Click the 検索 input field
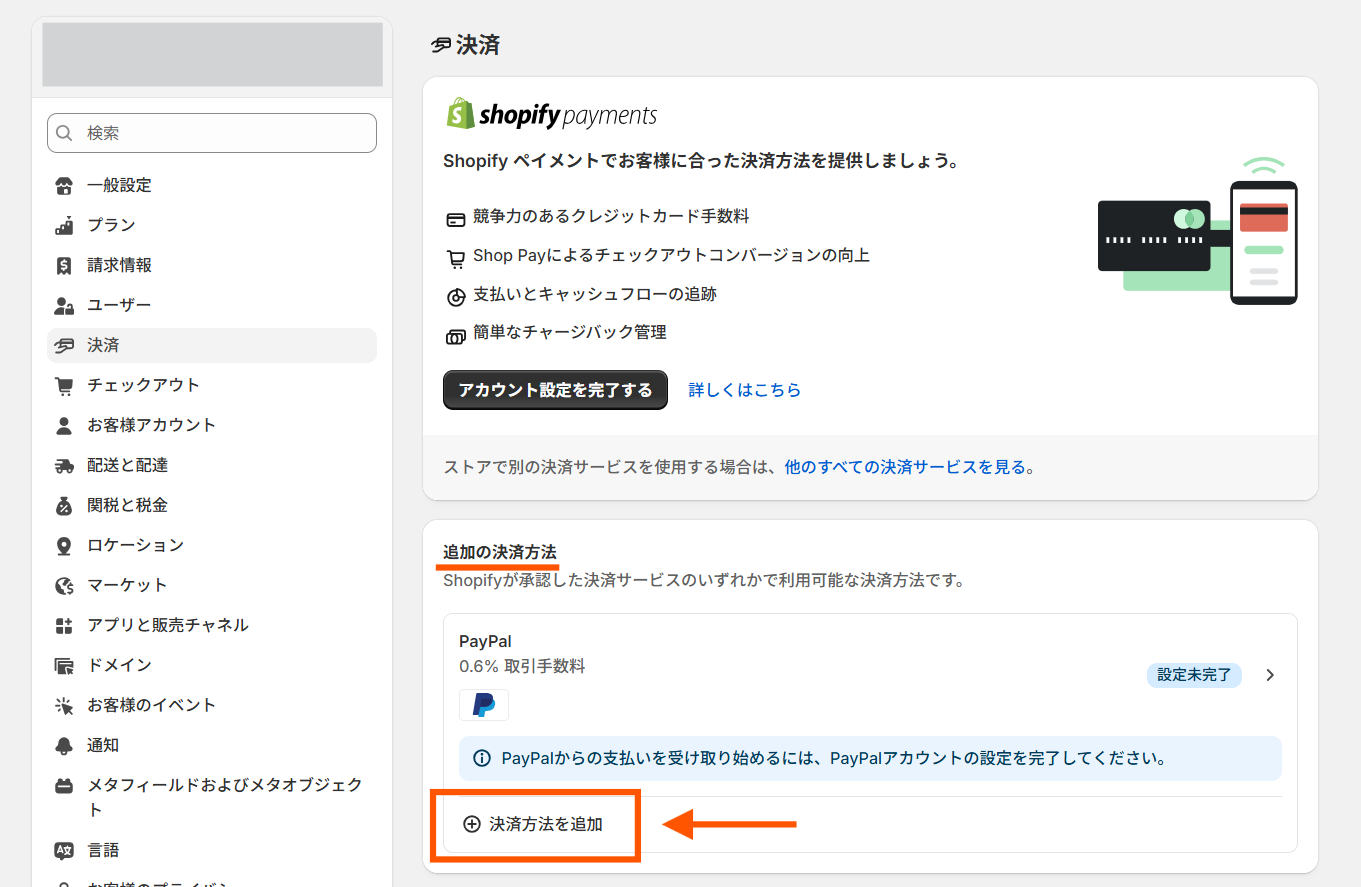 click(x=212, y=133)
